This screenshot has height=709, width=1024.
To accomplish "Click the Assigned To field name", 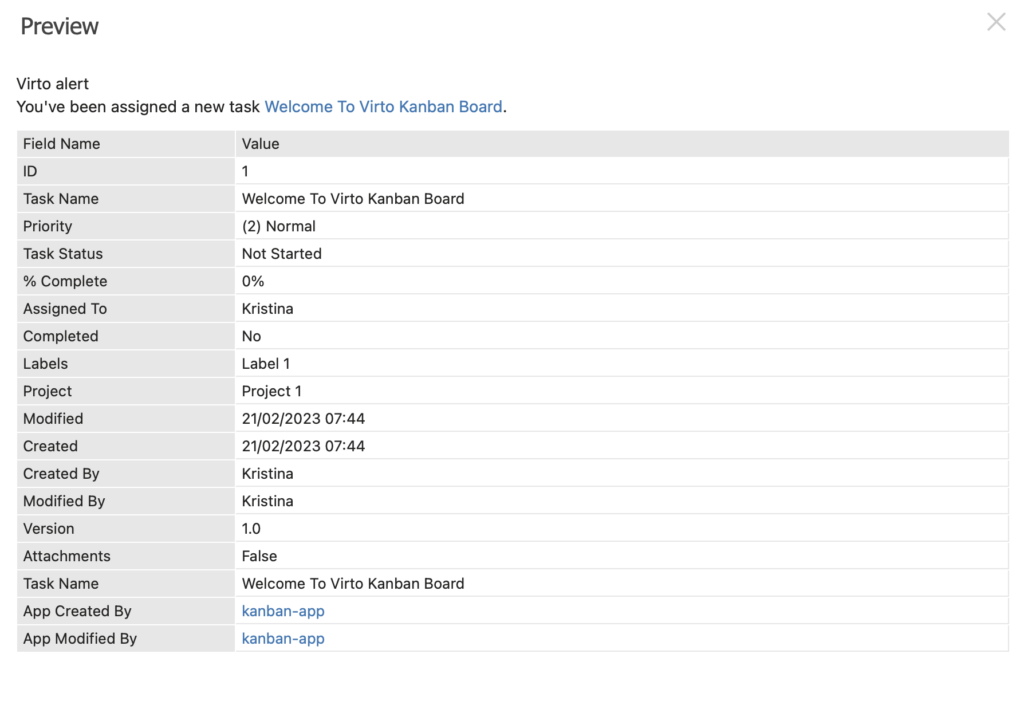I will point(65,308).
